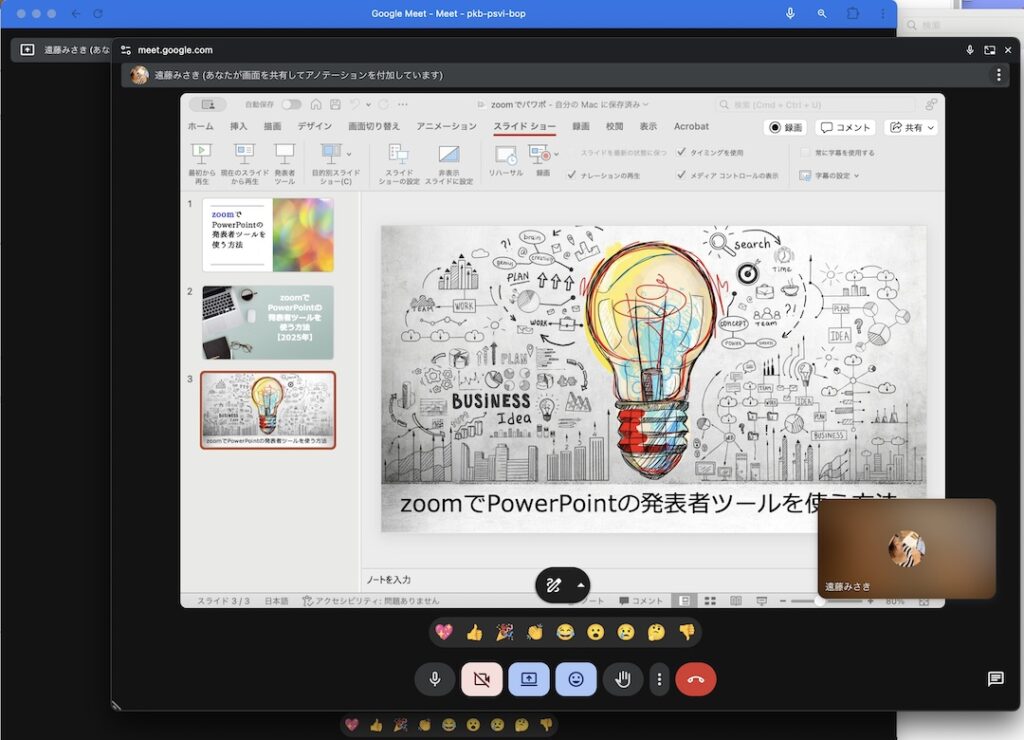Viewport: 1024px width, 740px height.
Task: Return to the tab from picture-in-picture
Action: pos(989,50)
